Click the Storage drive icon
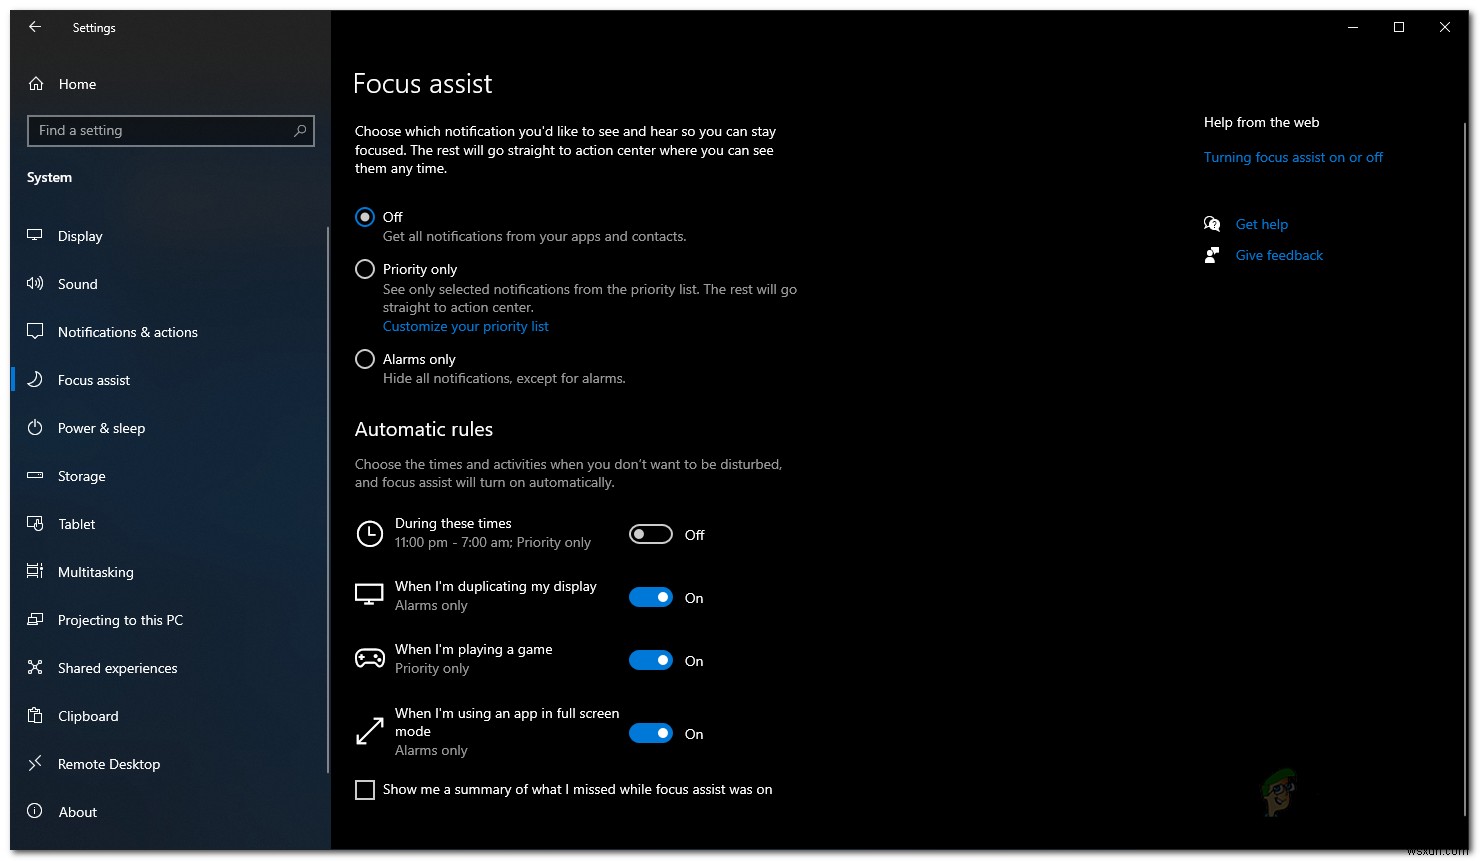The image size is (1480, 861). coord(36,476)
